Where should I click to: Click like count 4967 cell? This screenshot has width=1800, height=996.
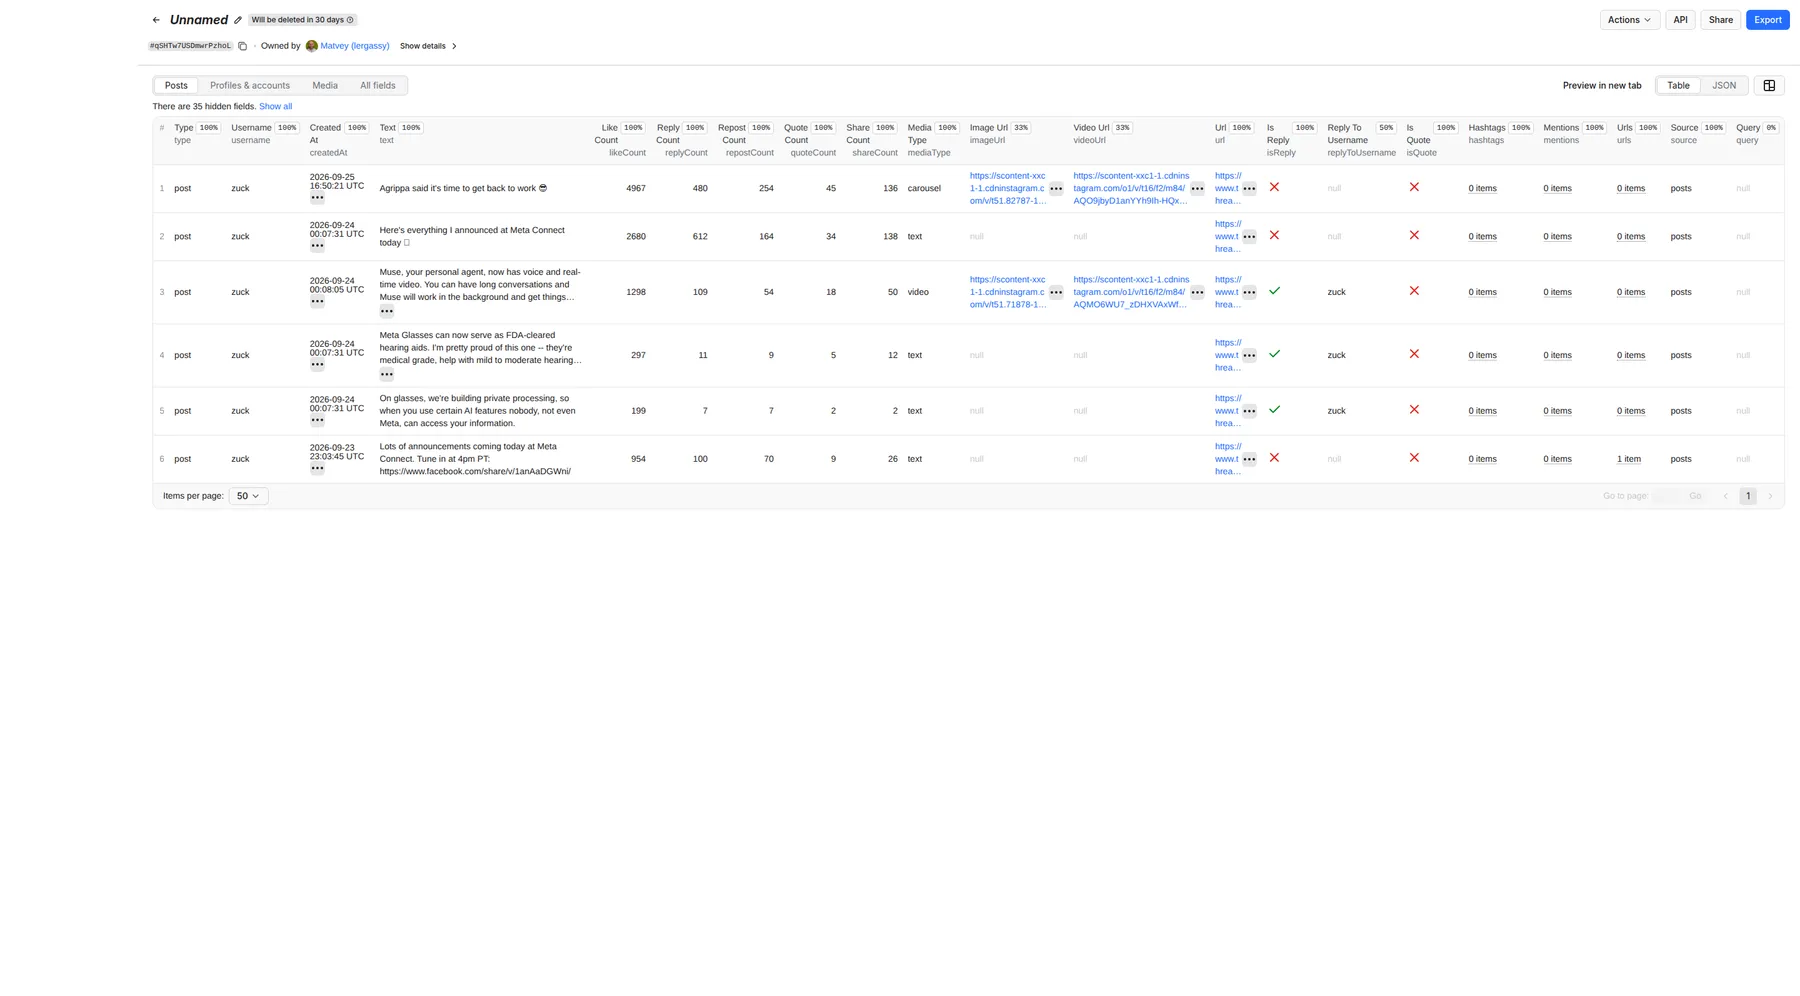pyautogui.click(x=635, y=188)
